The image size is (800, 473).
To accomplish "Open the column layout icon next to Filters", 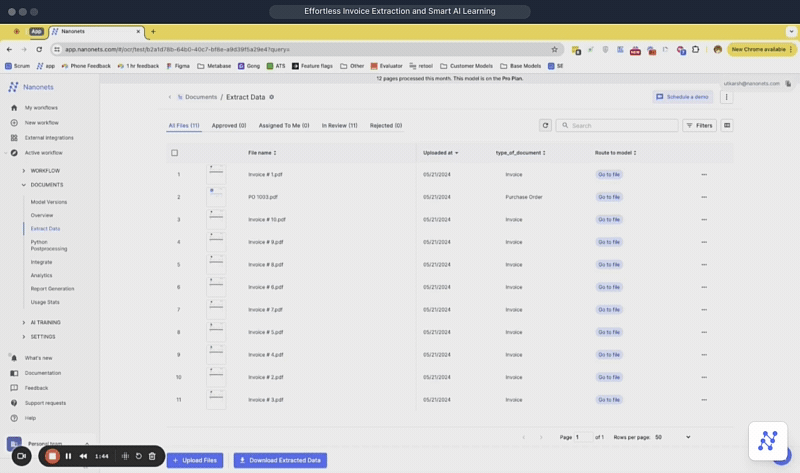I will point(727,126).
